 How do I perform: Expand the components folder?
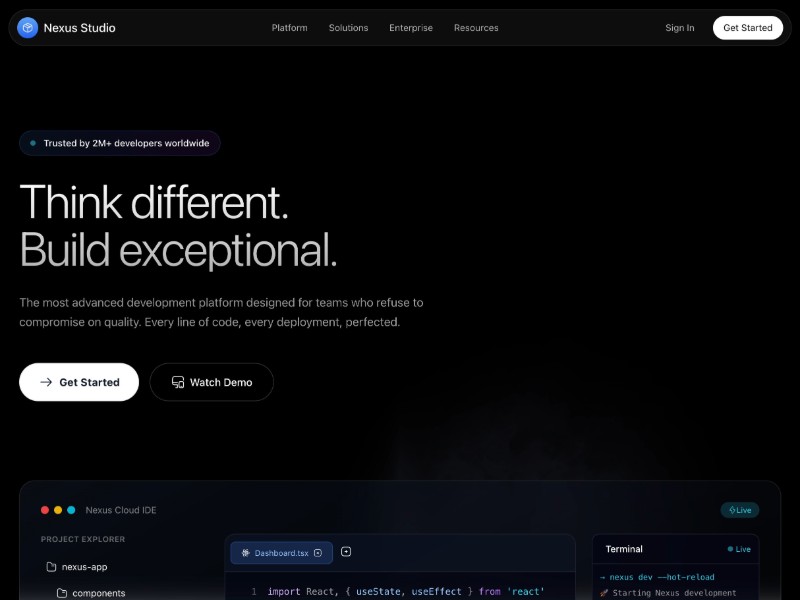97,592
